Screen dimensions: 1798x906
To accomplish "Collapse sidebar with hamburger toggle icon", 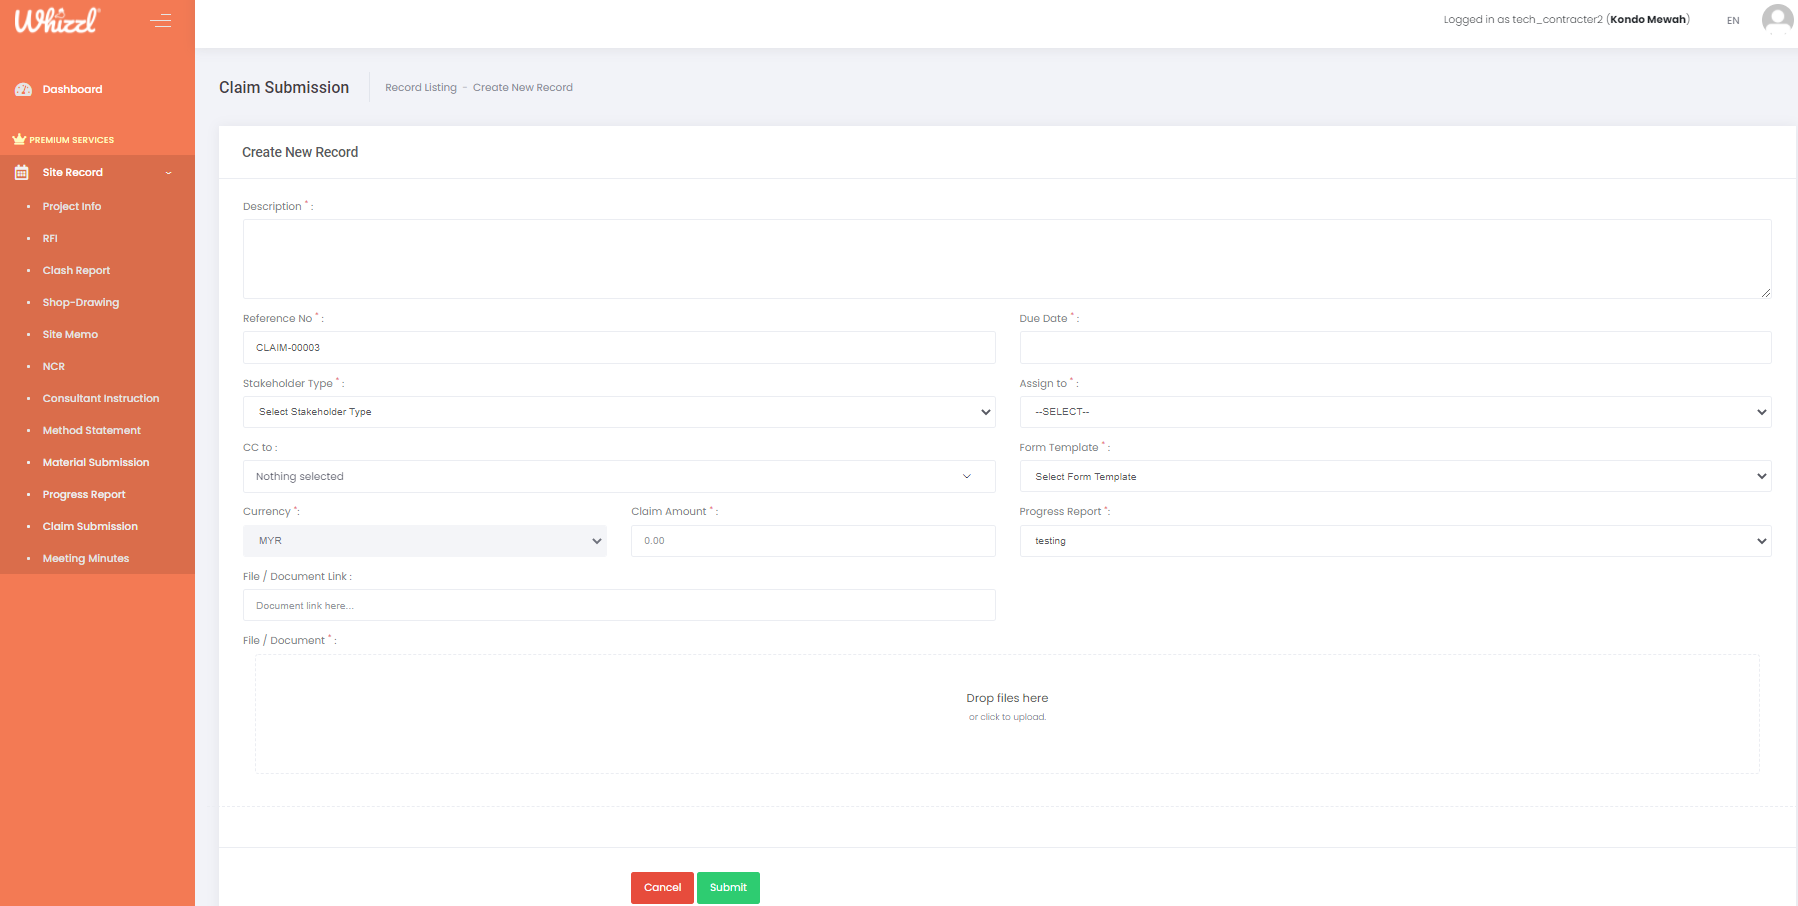I will pos(160,21).
